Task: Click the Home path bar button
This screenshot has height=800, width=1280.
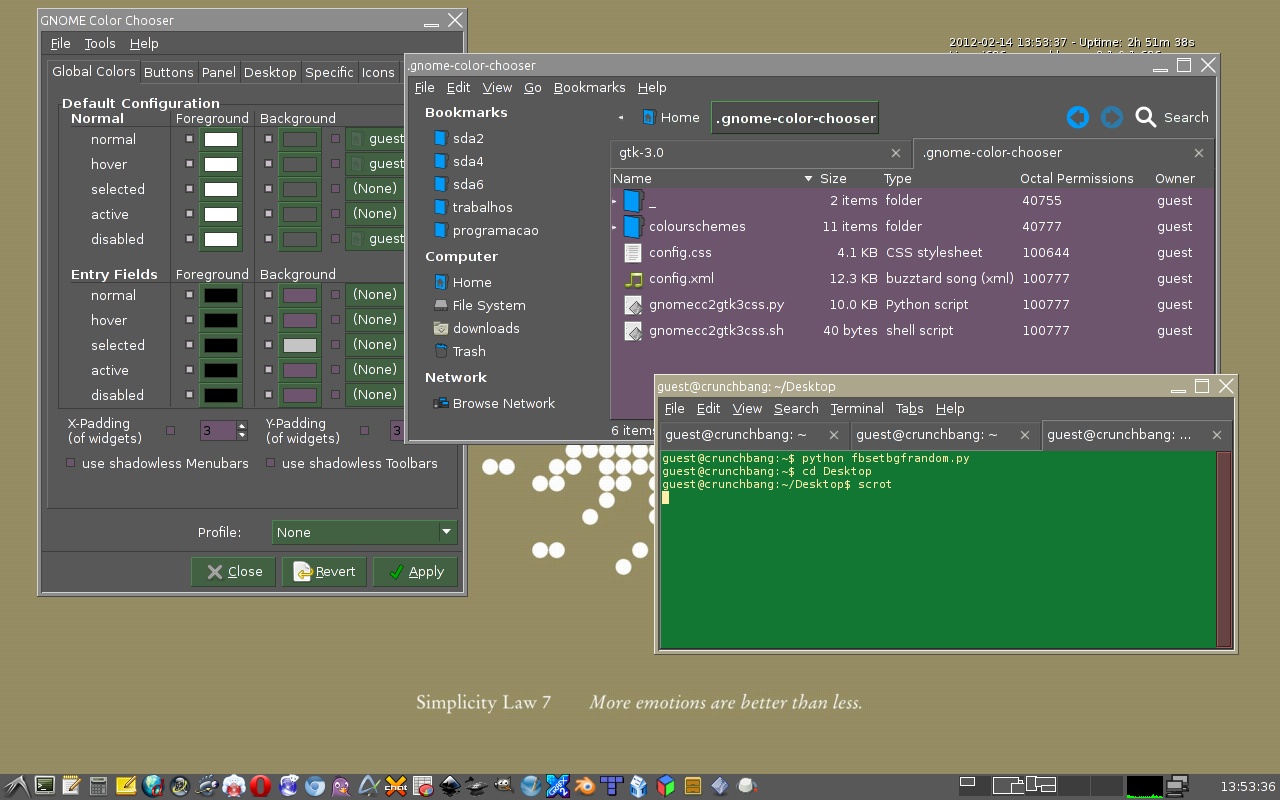Action: (x=670, y=117)
